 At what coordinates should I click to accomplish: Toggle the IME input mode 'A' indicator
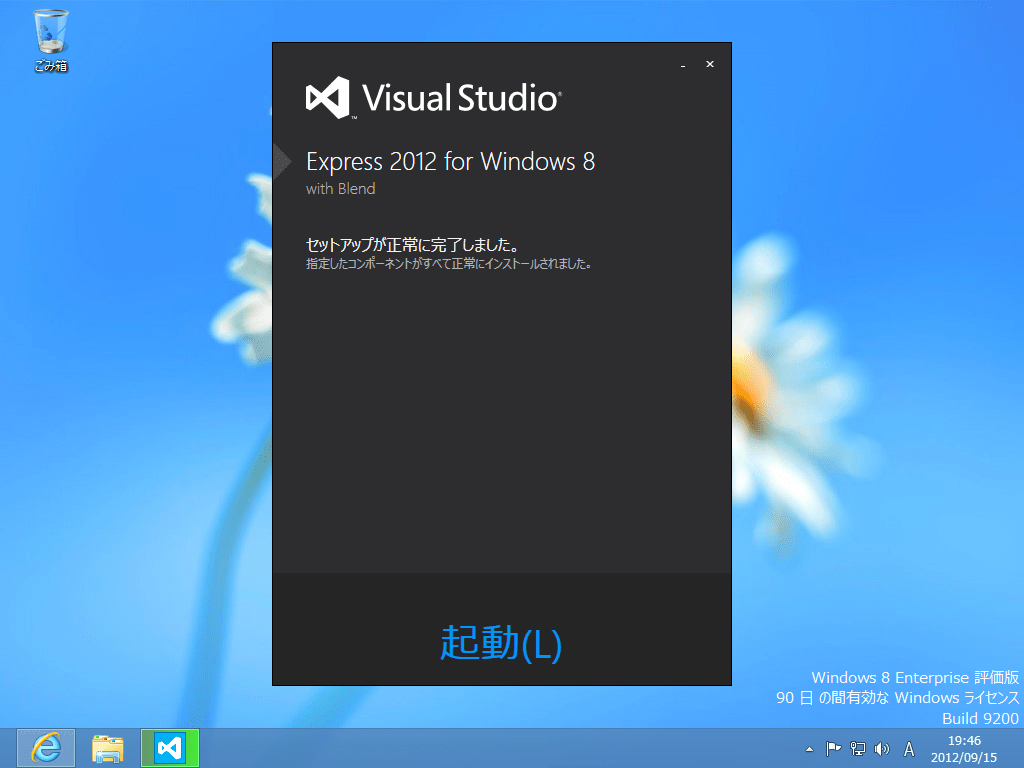tap(908, 749)
